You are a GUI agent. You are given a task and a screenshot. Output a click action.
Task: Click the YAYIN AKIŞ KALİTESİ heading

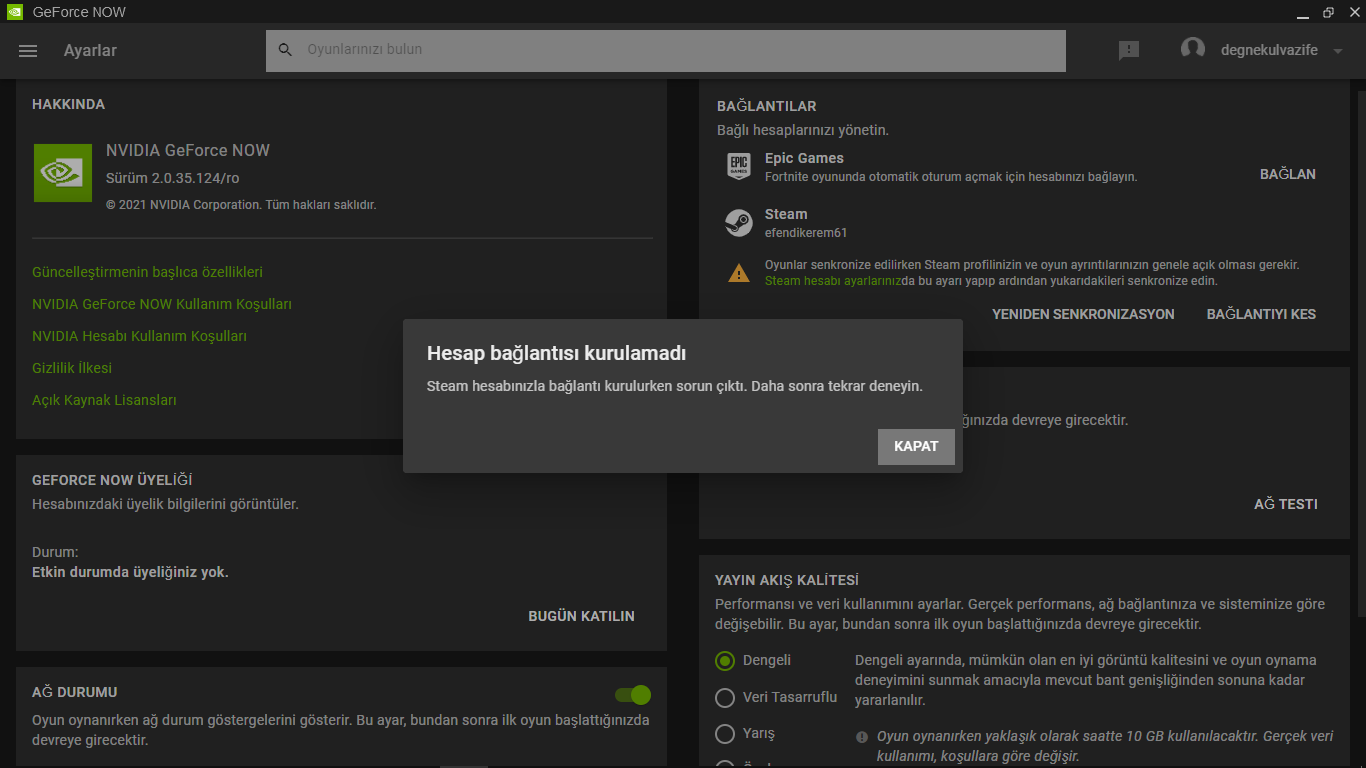pyautogui.click(x=787, y=580)
